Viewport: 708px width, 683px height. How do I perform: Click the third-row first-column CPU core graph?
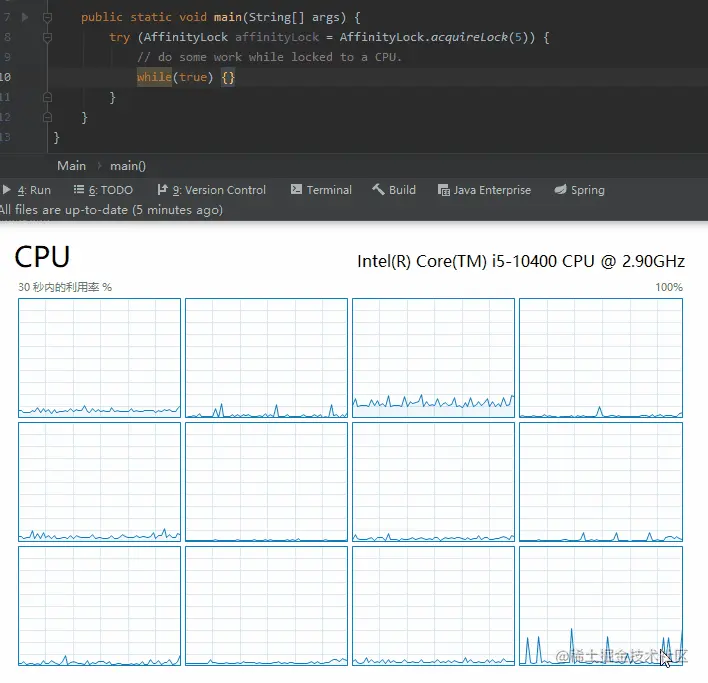(x=99, y=606)
